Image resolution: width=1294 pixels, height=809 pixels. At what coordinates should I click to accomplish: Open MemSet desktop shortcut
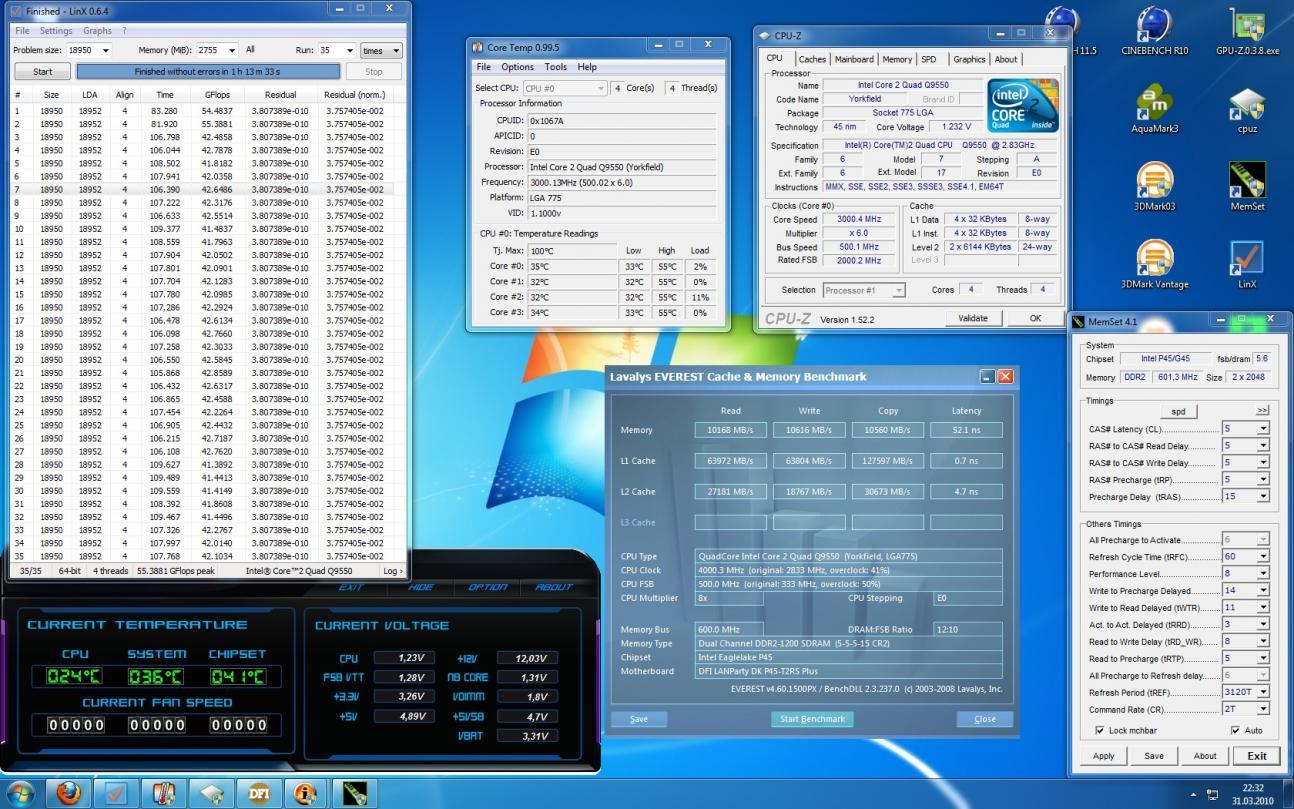coord(1247,187)
